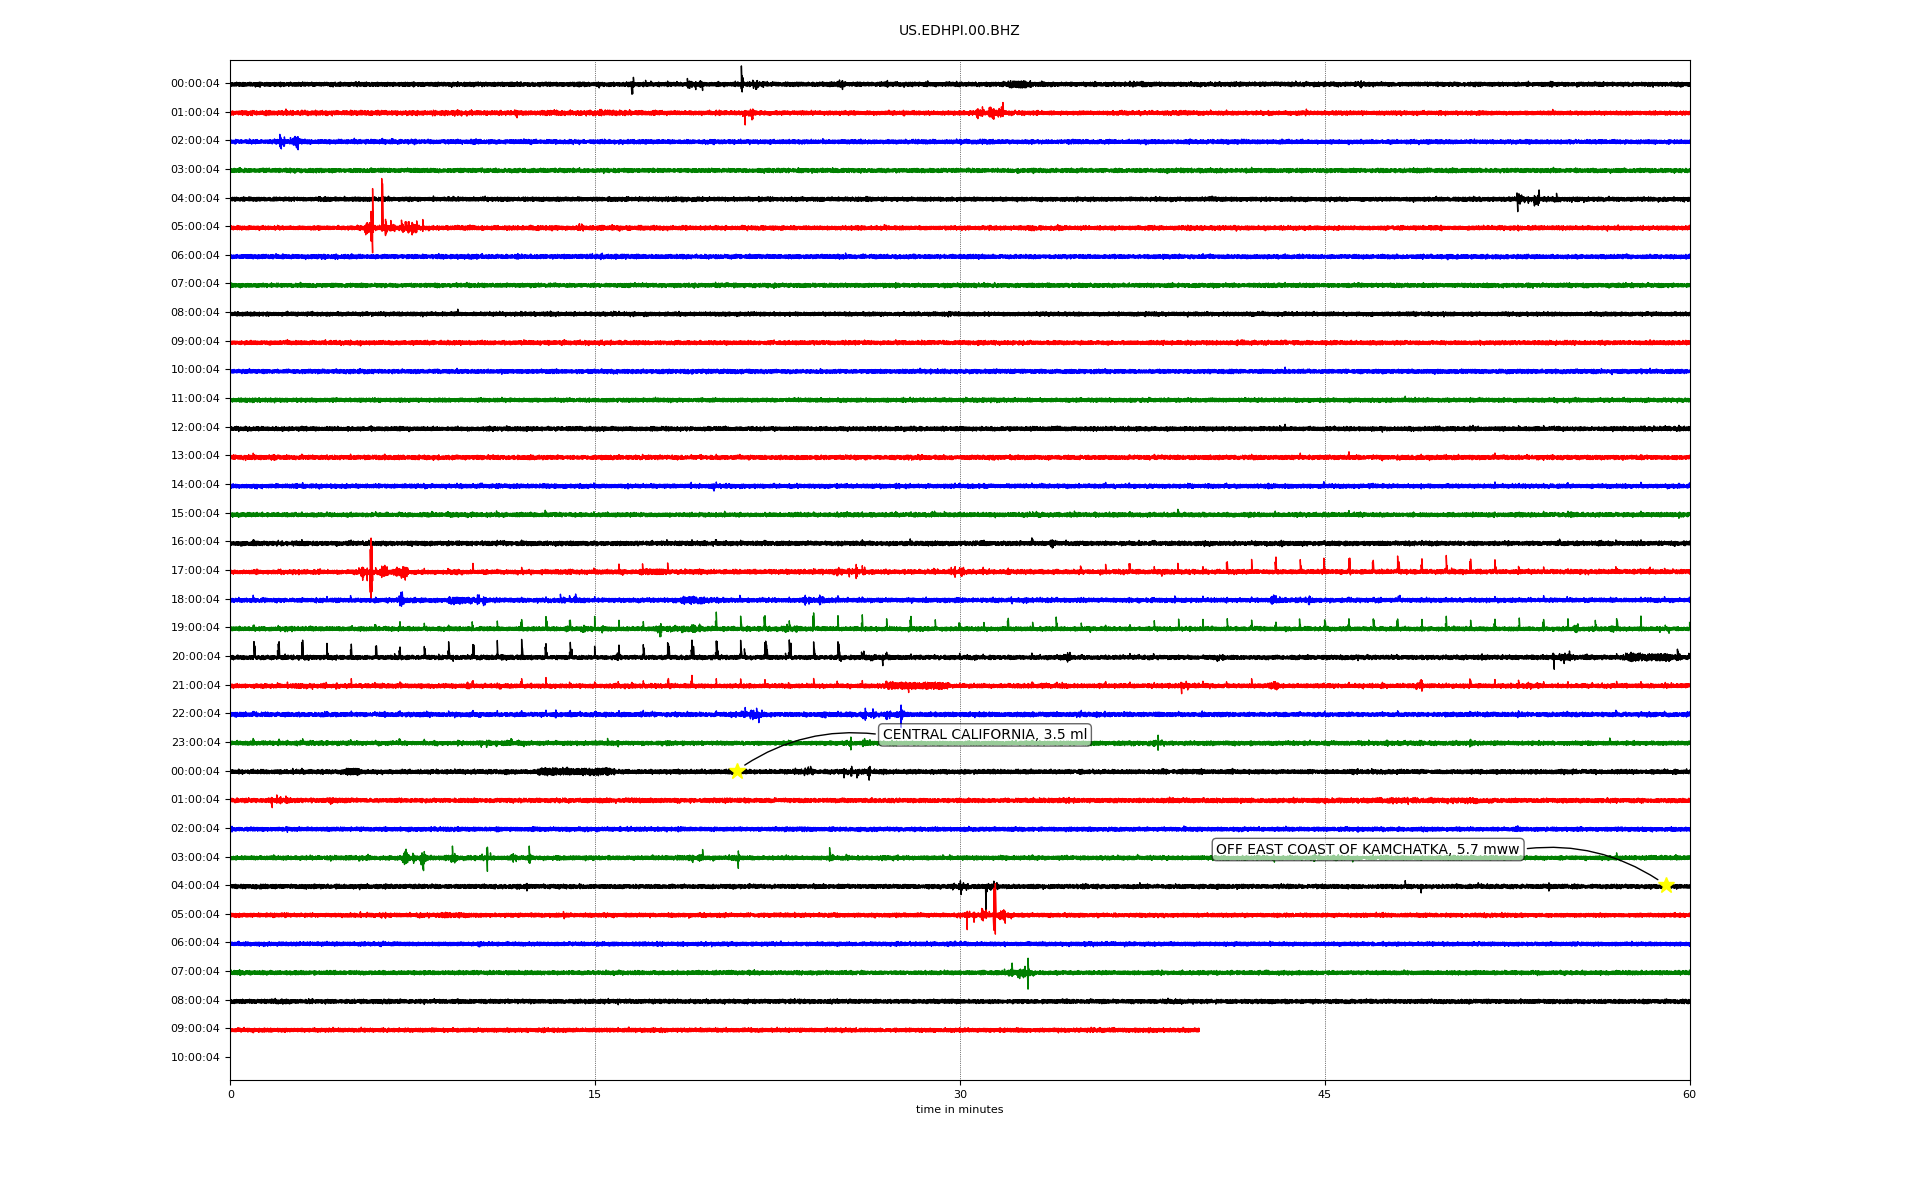This screenshot has height=1200, width=1920.
Task: Click the yellow star for Kamchatka event
Action: 1665,885
